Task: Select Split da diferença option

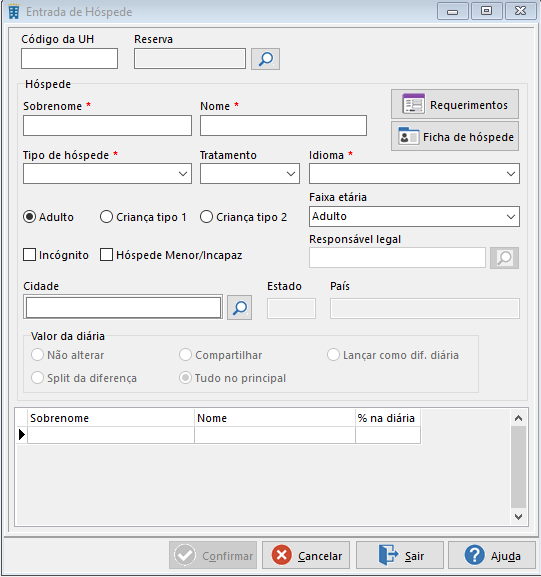Action: (38, 378)
